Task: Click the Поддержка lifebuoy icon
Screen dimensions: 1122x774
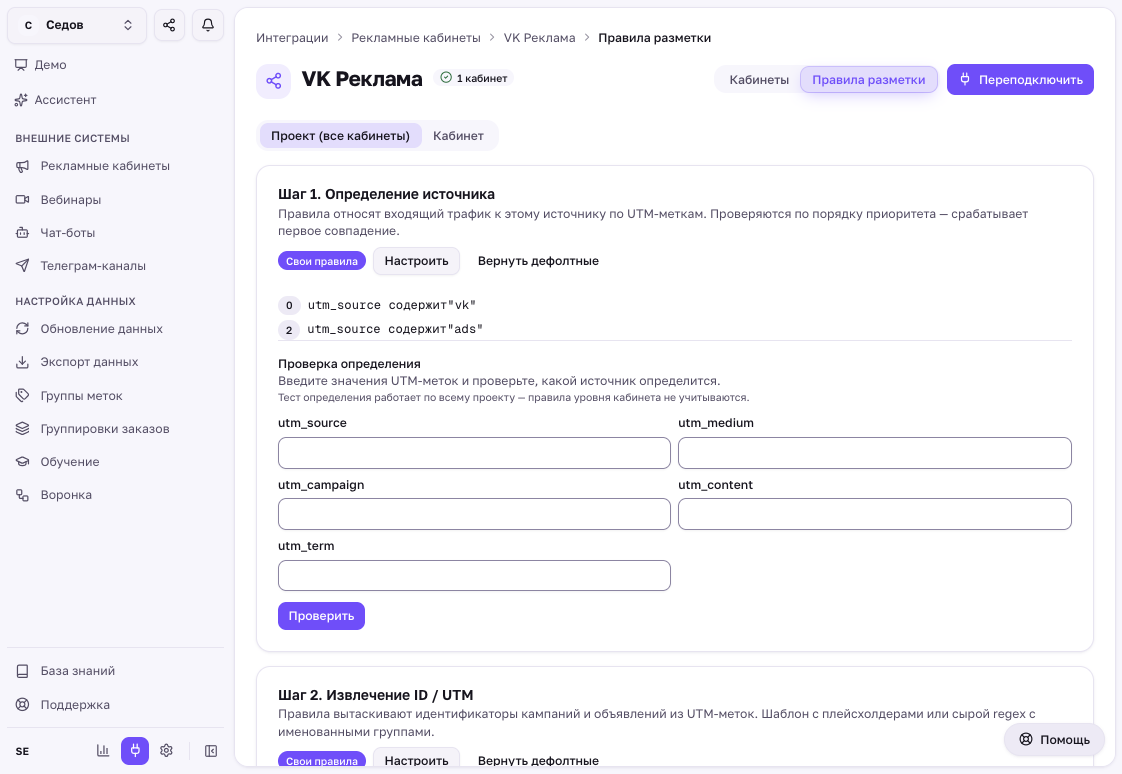Action: coord(22,705)
